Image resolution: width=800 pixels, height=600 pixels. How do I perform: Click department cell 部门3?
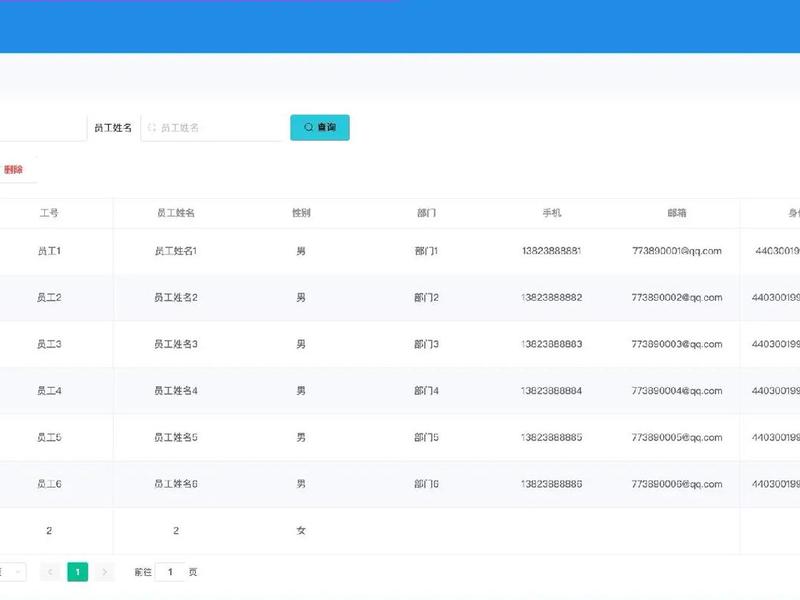pyautogui.click(x=427, y=344)
